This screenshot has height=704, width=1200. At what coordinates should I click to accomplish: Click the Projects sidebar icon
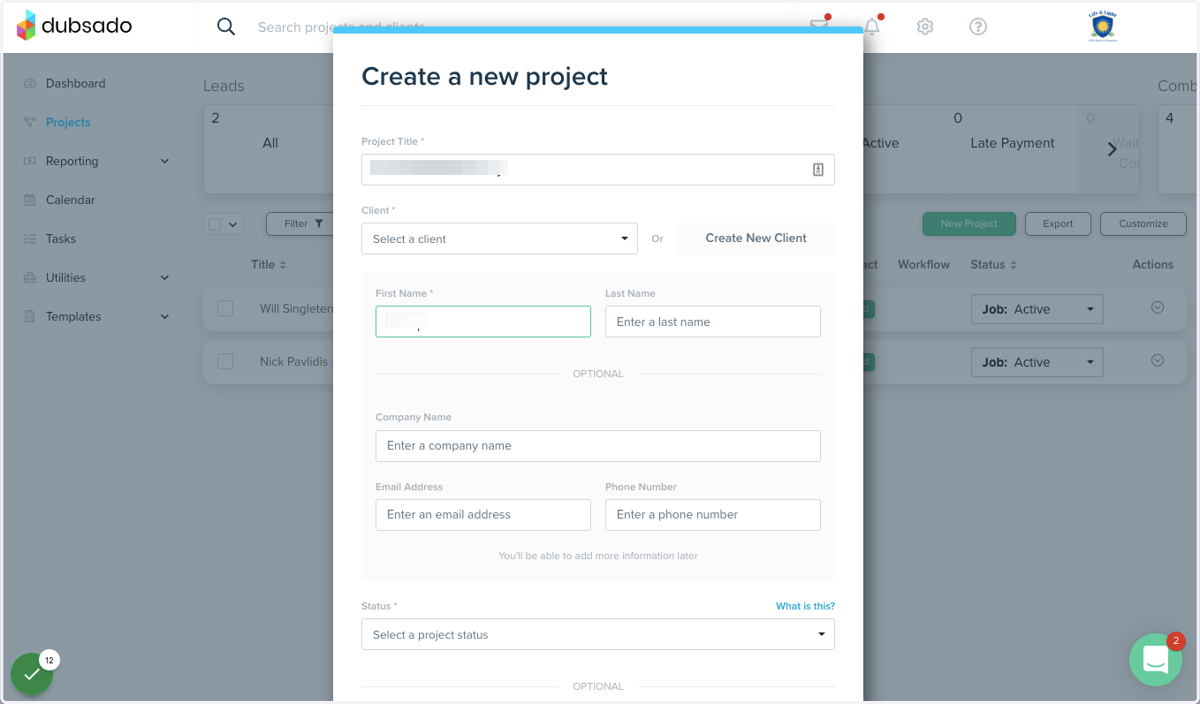point(29,122)
